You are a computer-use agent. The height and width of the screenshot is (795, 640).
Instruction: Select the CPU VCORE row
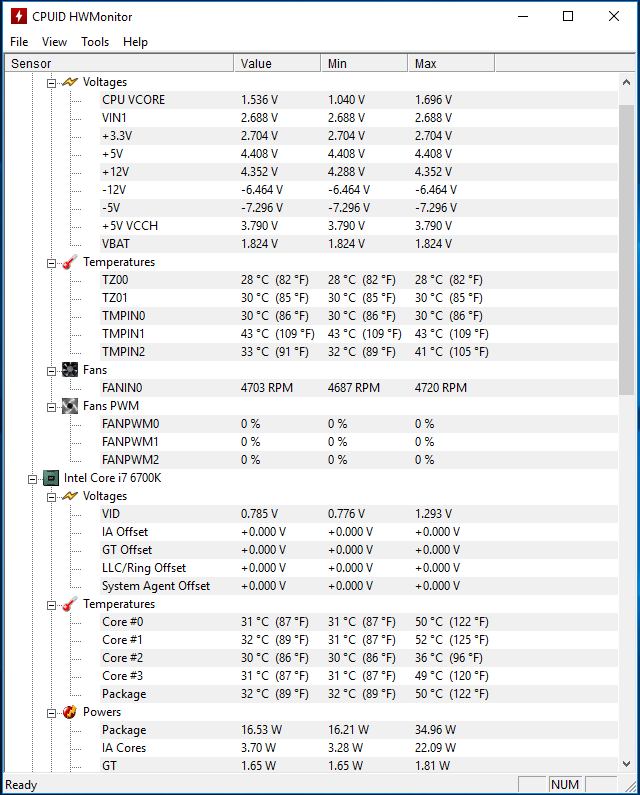click(359, 100)
